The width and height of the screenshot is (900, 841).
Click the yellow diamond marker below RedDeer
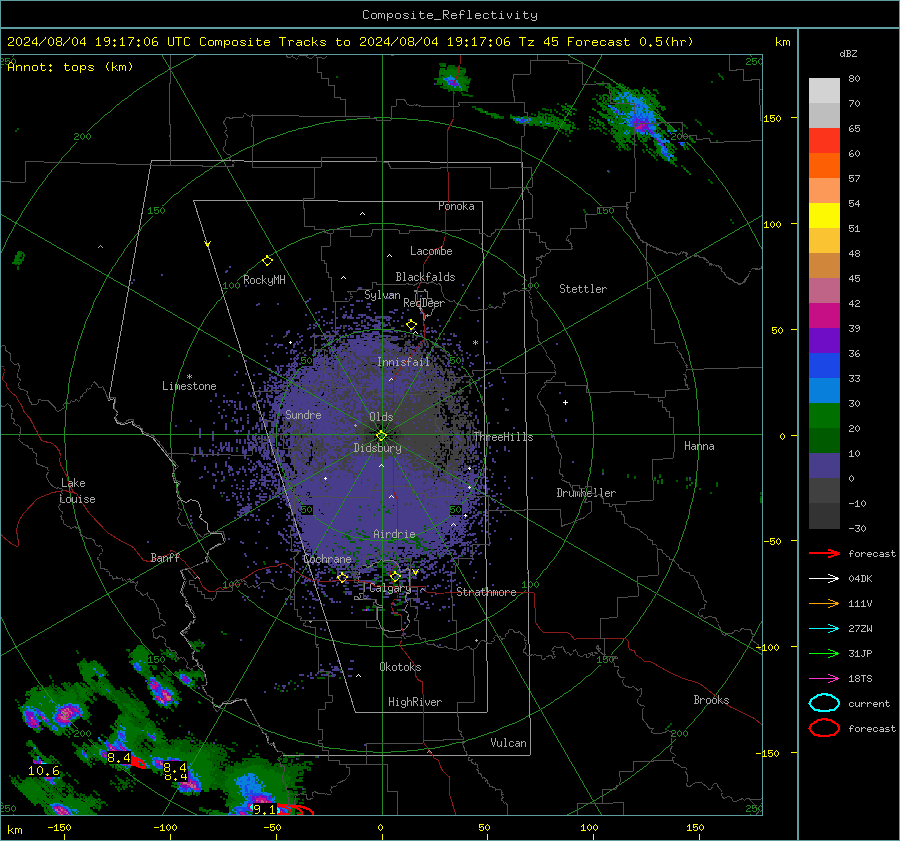(411, 325)
